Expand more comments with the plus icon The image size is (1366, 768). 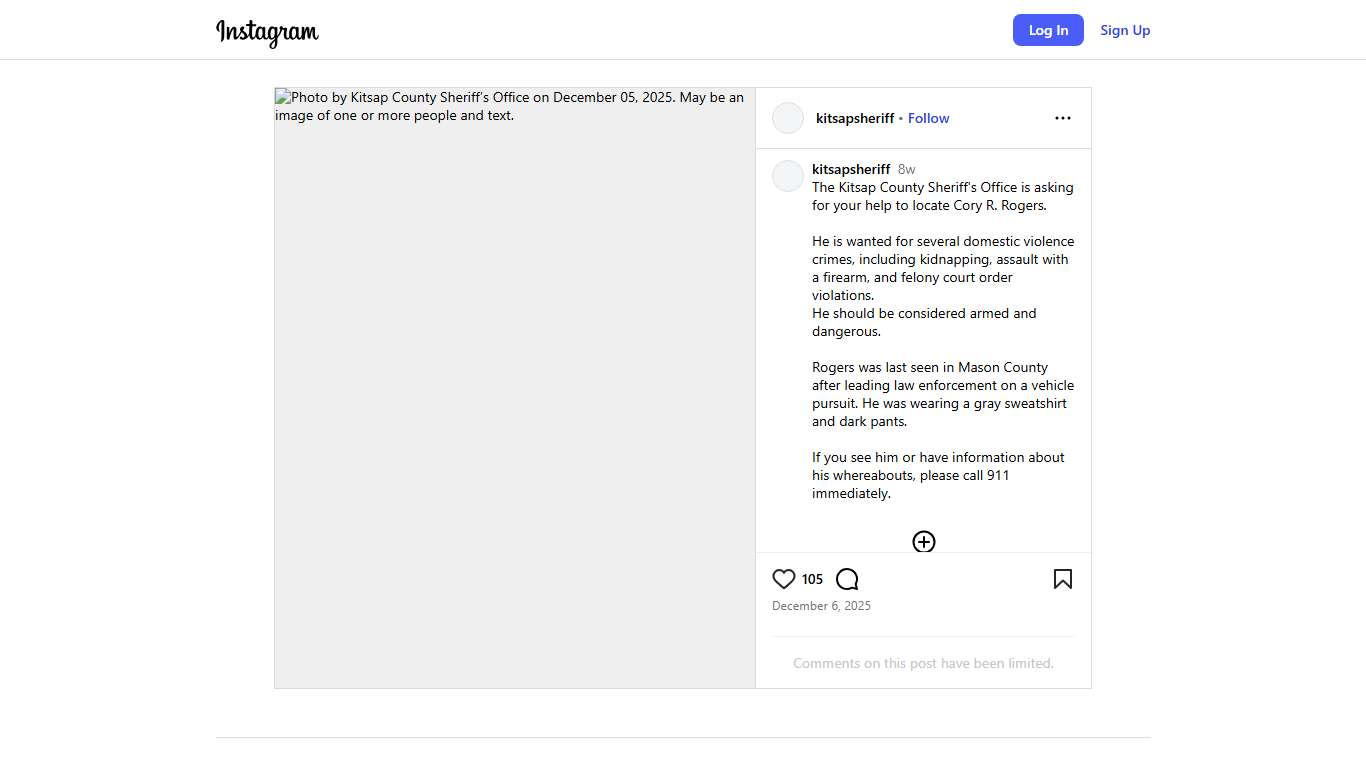click(924, 542)
